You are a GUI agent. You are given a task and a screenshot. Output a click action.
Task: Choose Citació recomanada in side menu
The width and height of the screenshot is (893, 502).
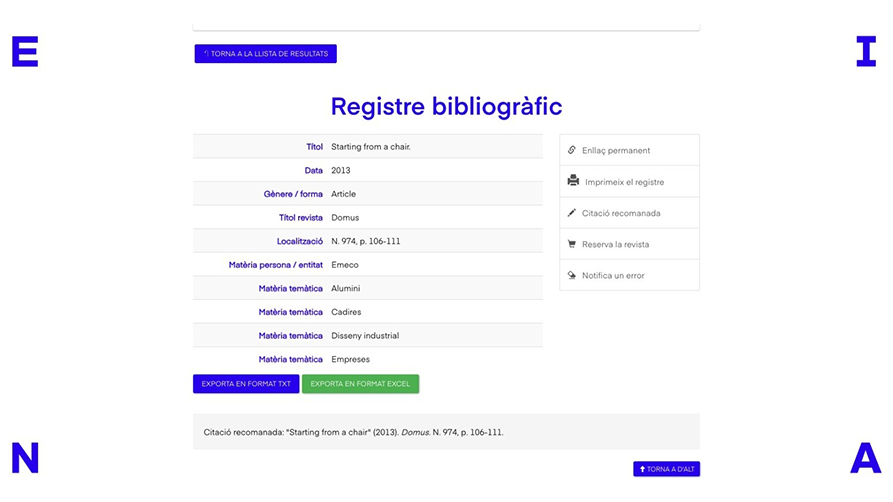click(621, 213)
